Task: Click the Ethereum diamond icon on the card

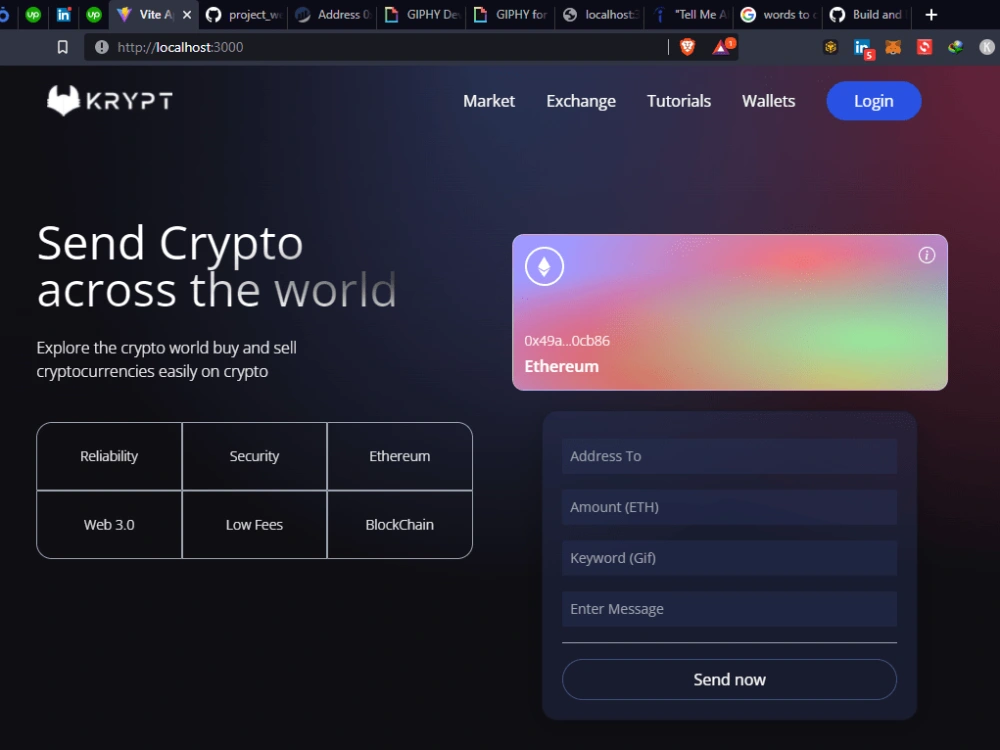Action: click(x=544, y=266)
